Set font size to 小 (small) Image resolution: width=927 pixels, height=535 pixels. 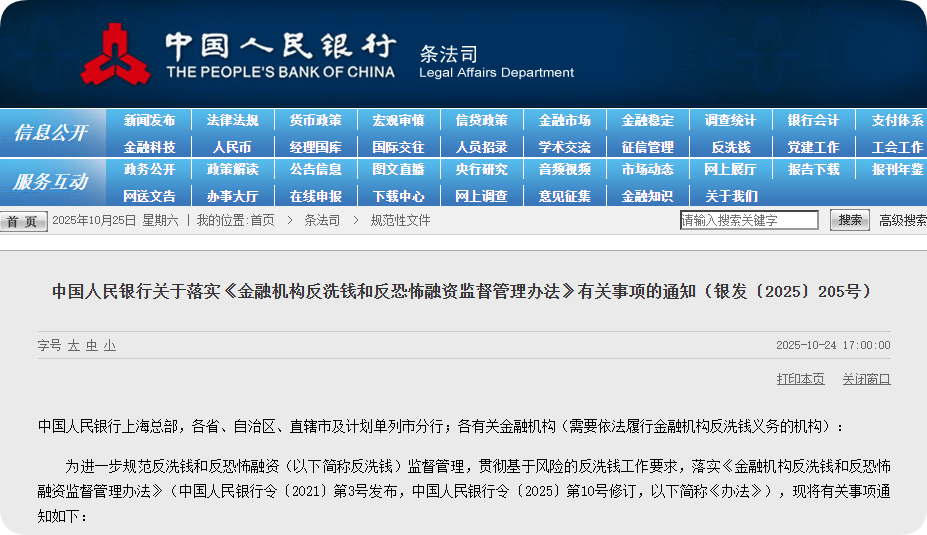(110, 345)
